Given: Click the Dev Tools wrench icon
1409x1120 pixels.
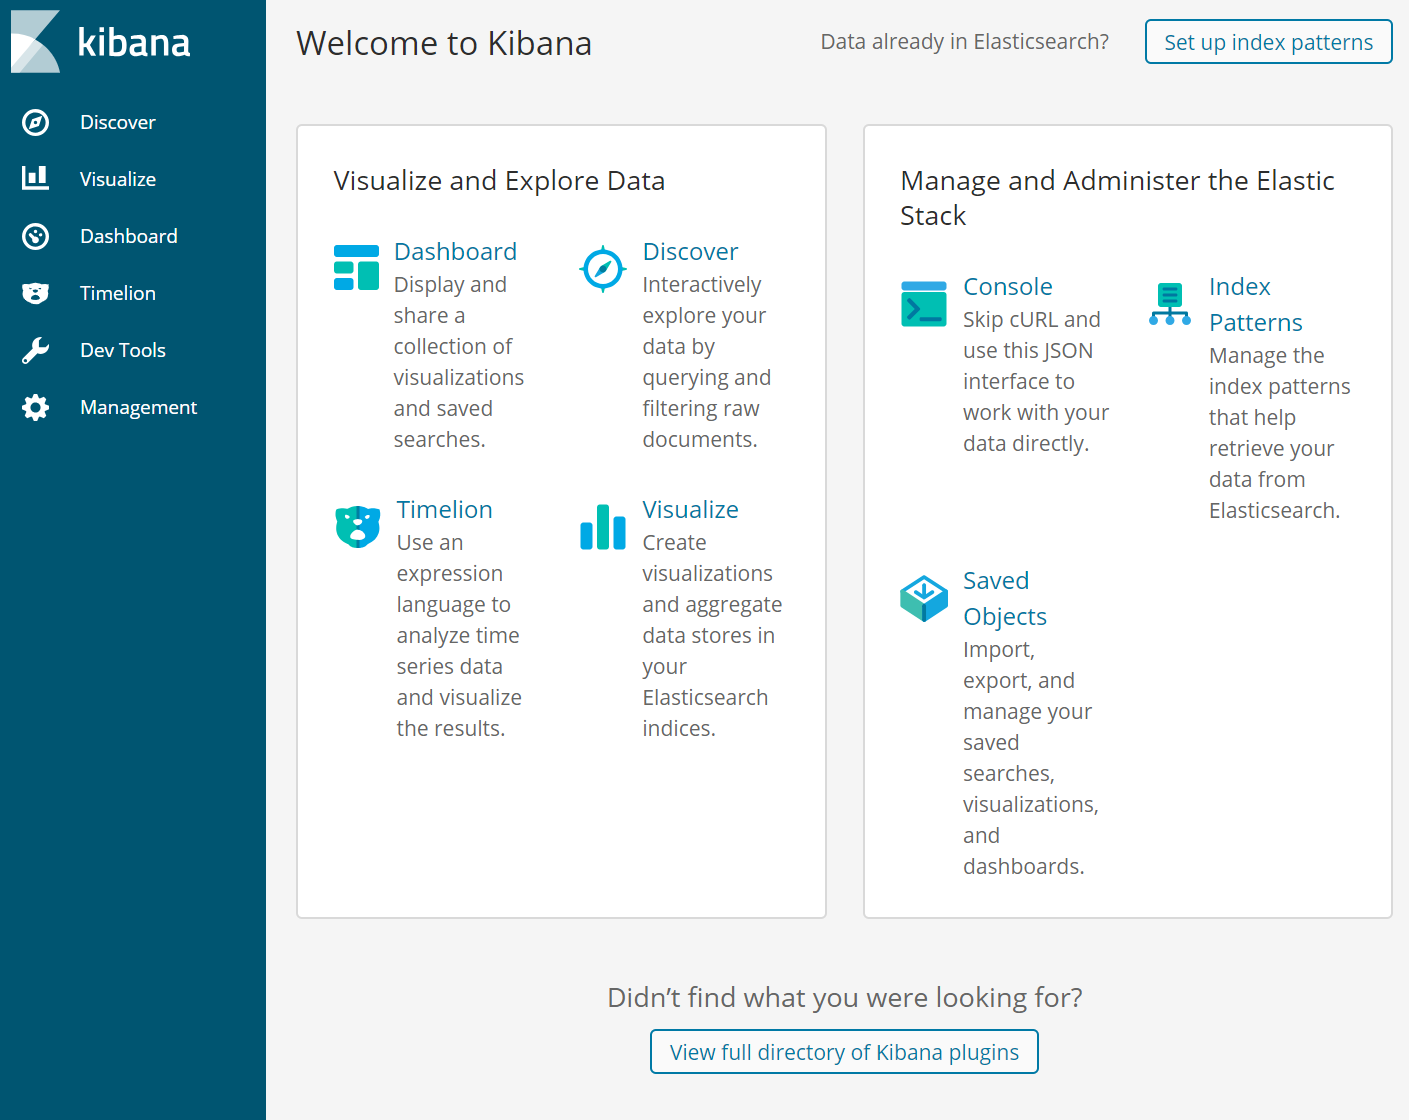Looking at the screenshot, I should point(35,350).
